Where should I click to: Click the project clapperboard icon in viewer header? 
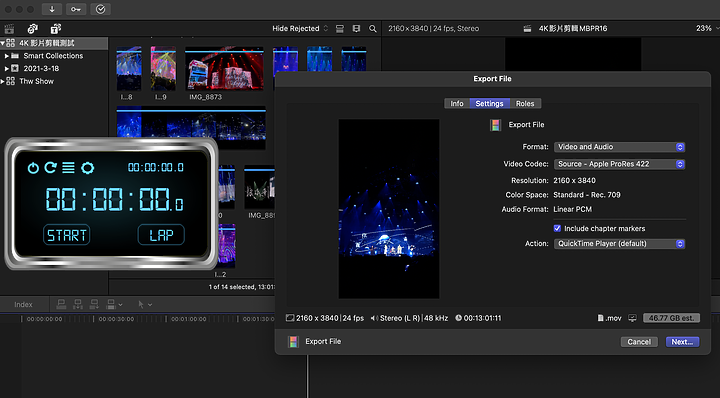pos(528,28)
